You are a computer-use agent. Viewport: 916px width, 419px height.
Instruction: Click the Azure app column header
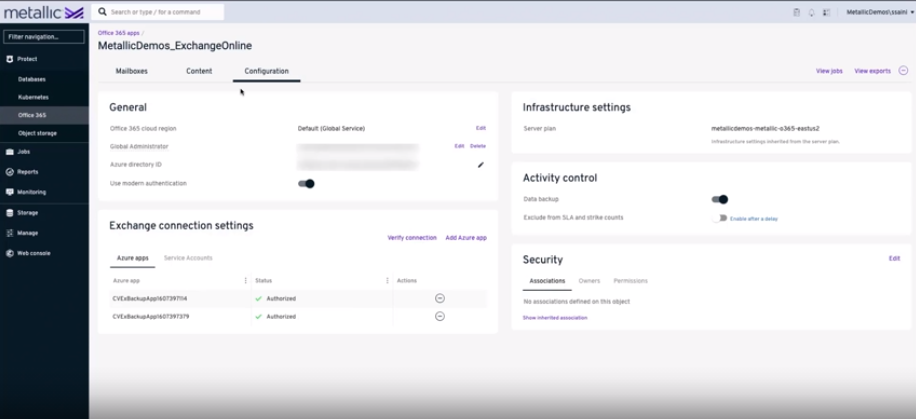126,281
